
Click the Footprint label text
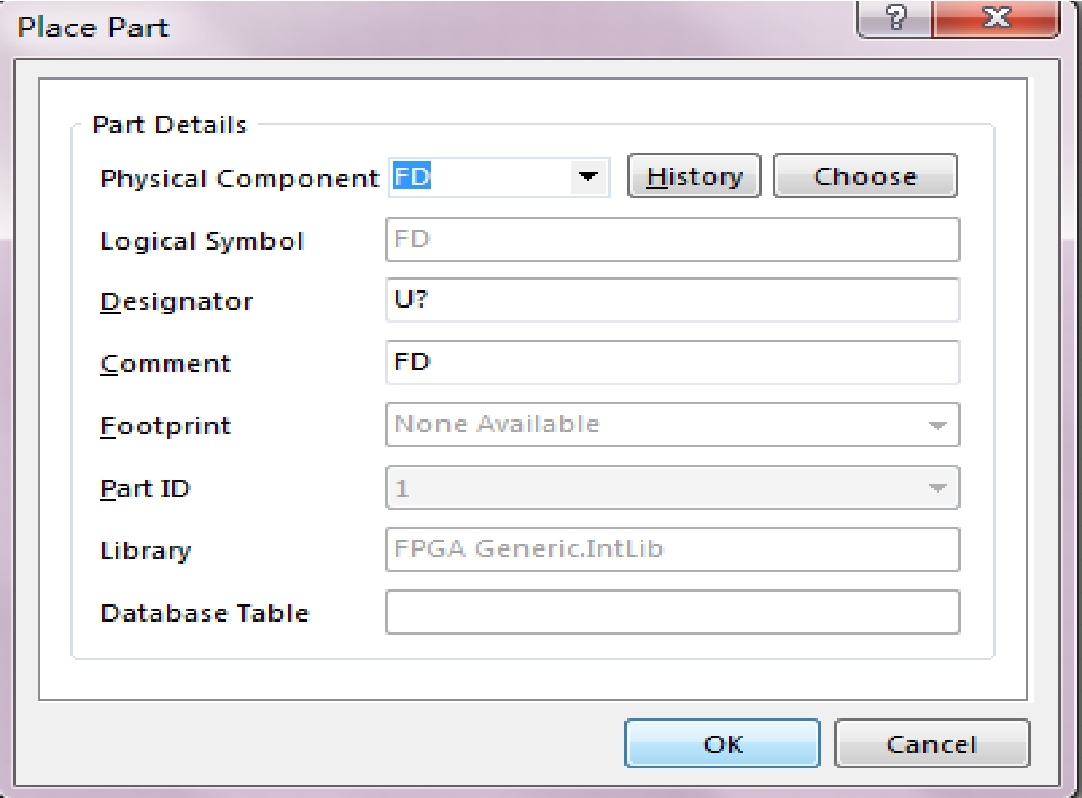coord(166,426)
